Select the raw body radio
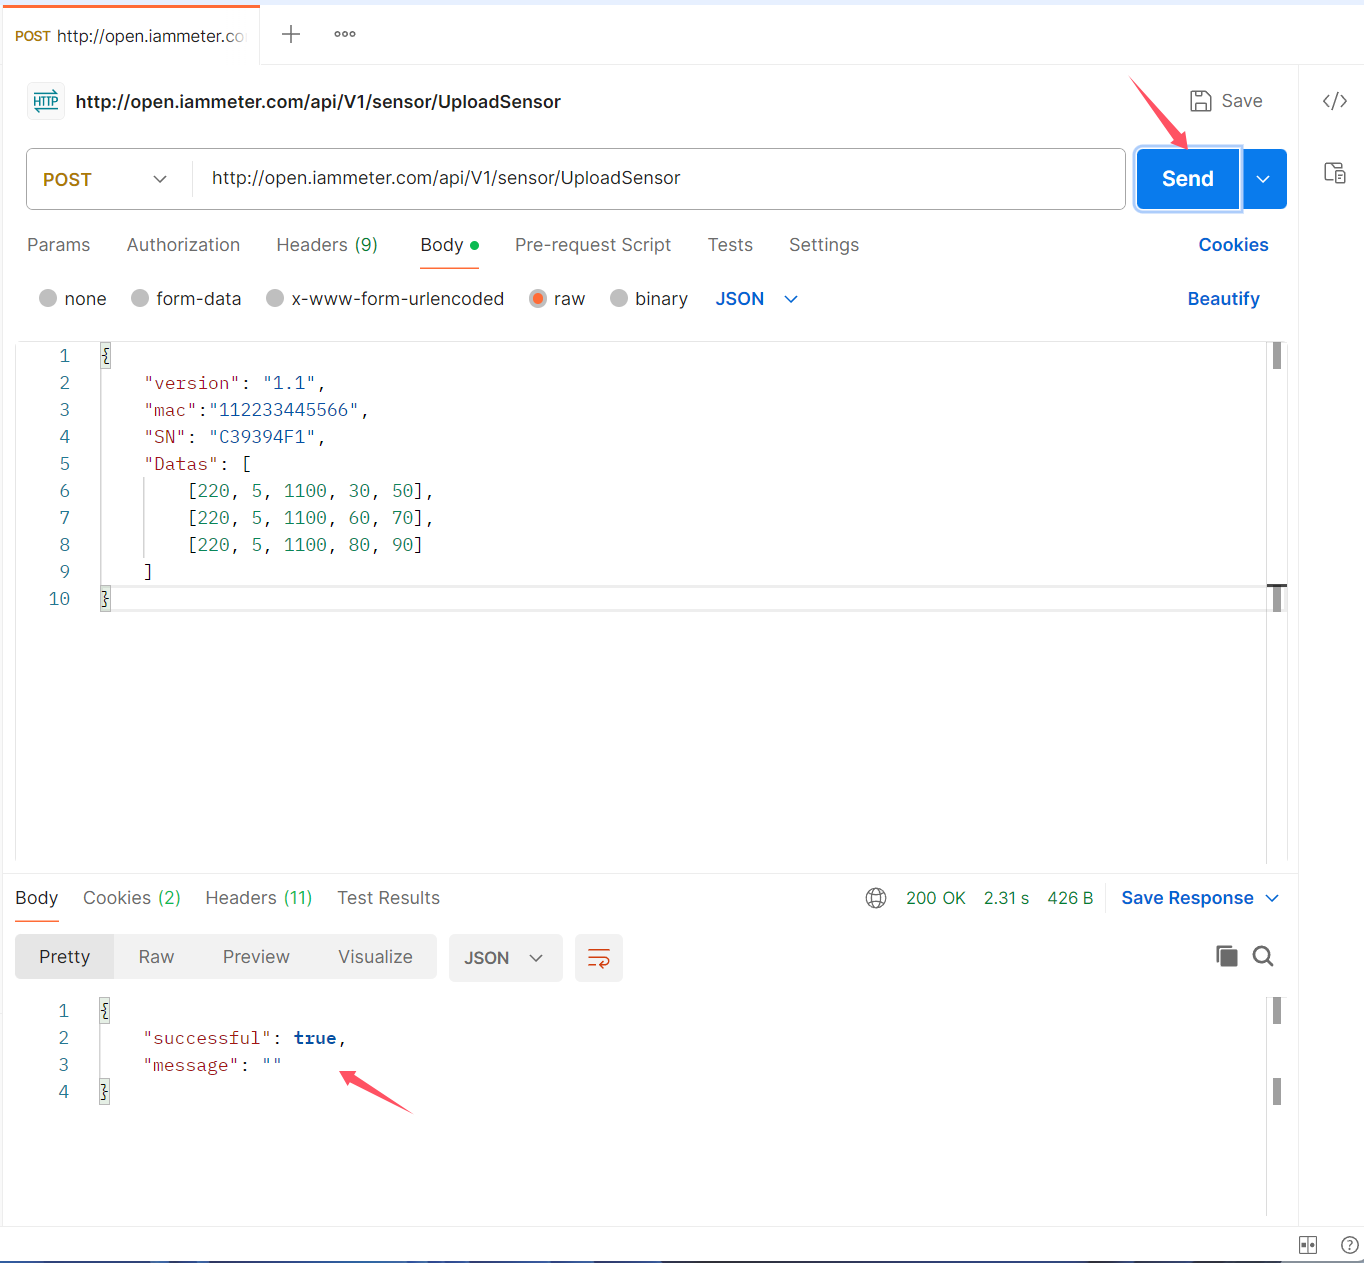The image size is (1364, 1263). click(538, 298)
